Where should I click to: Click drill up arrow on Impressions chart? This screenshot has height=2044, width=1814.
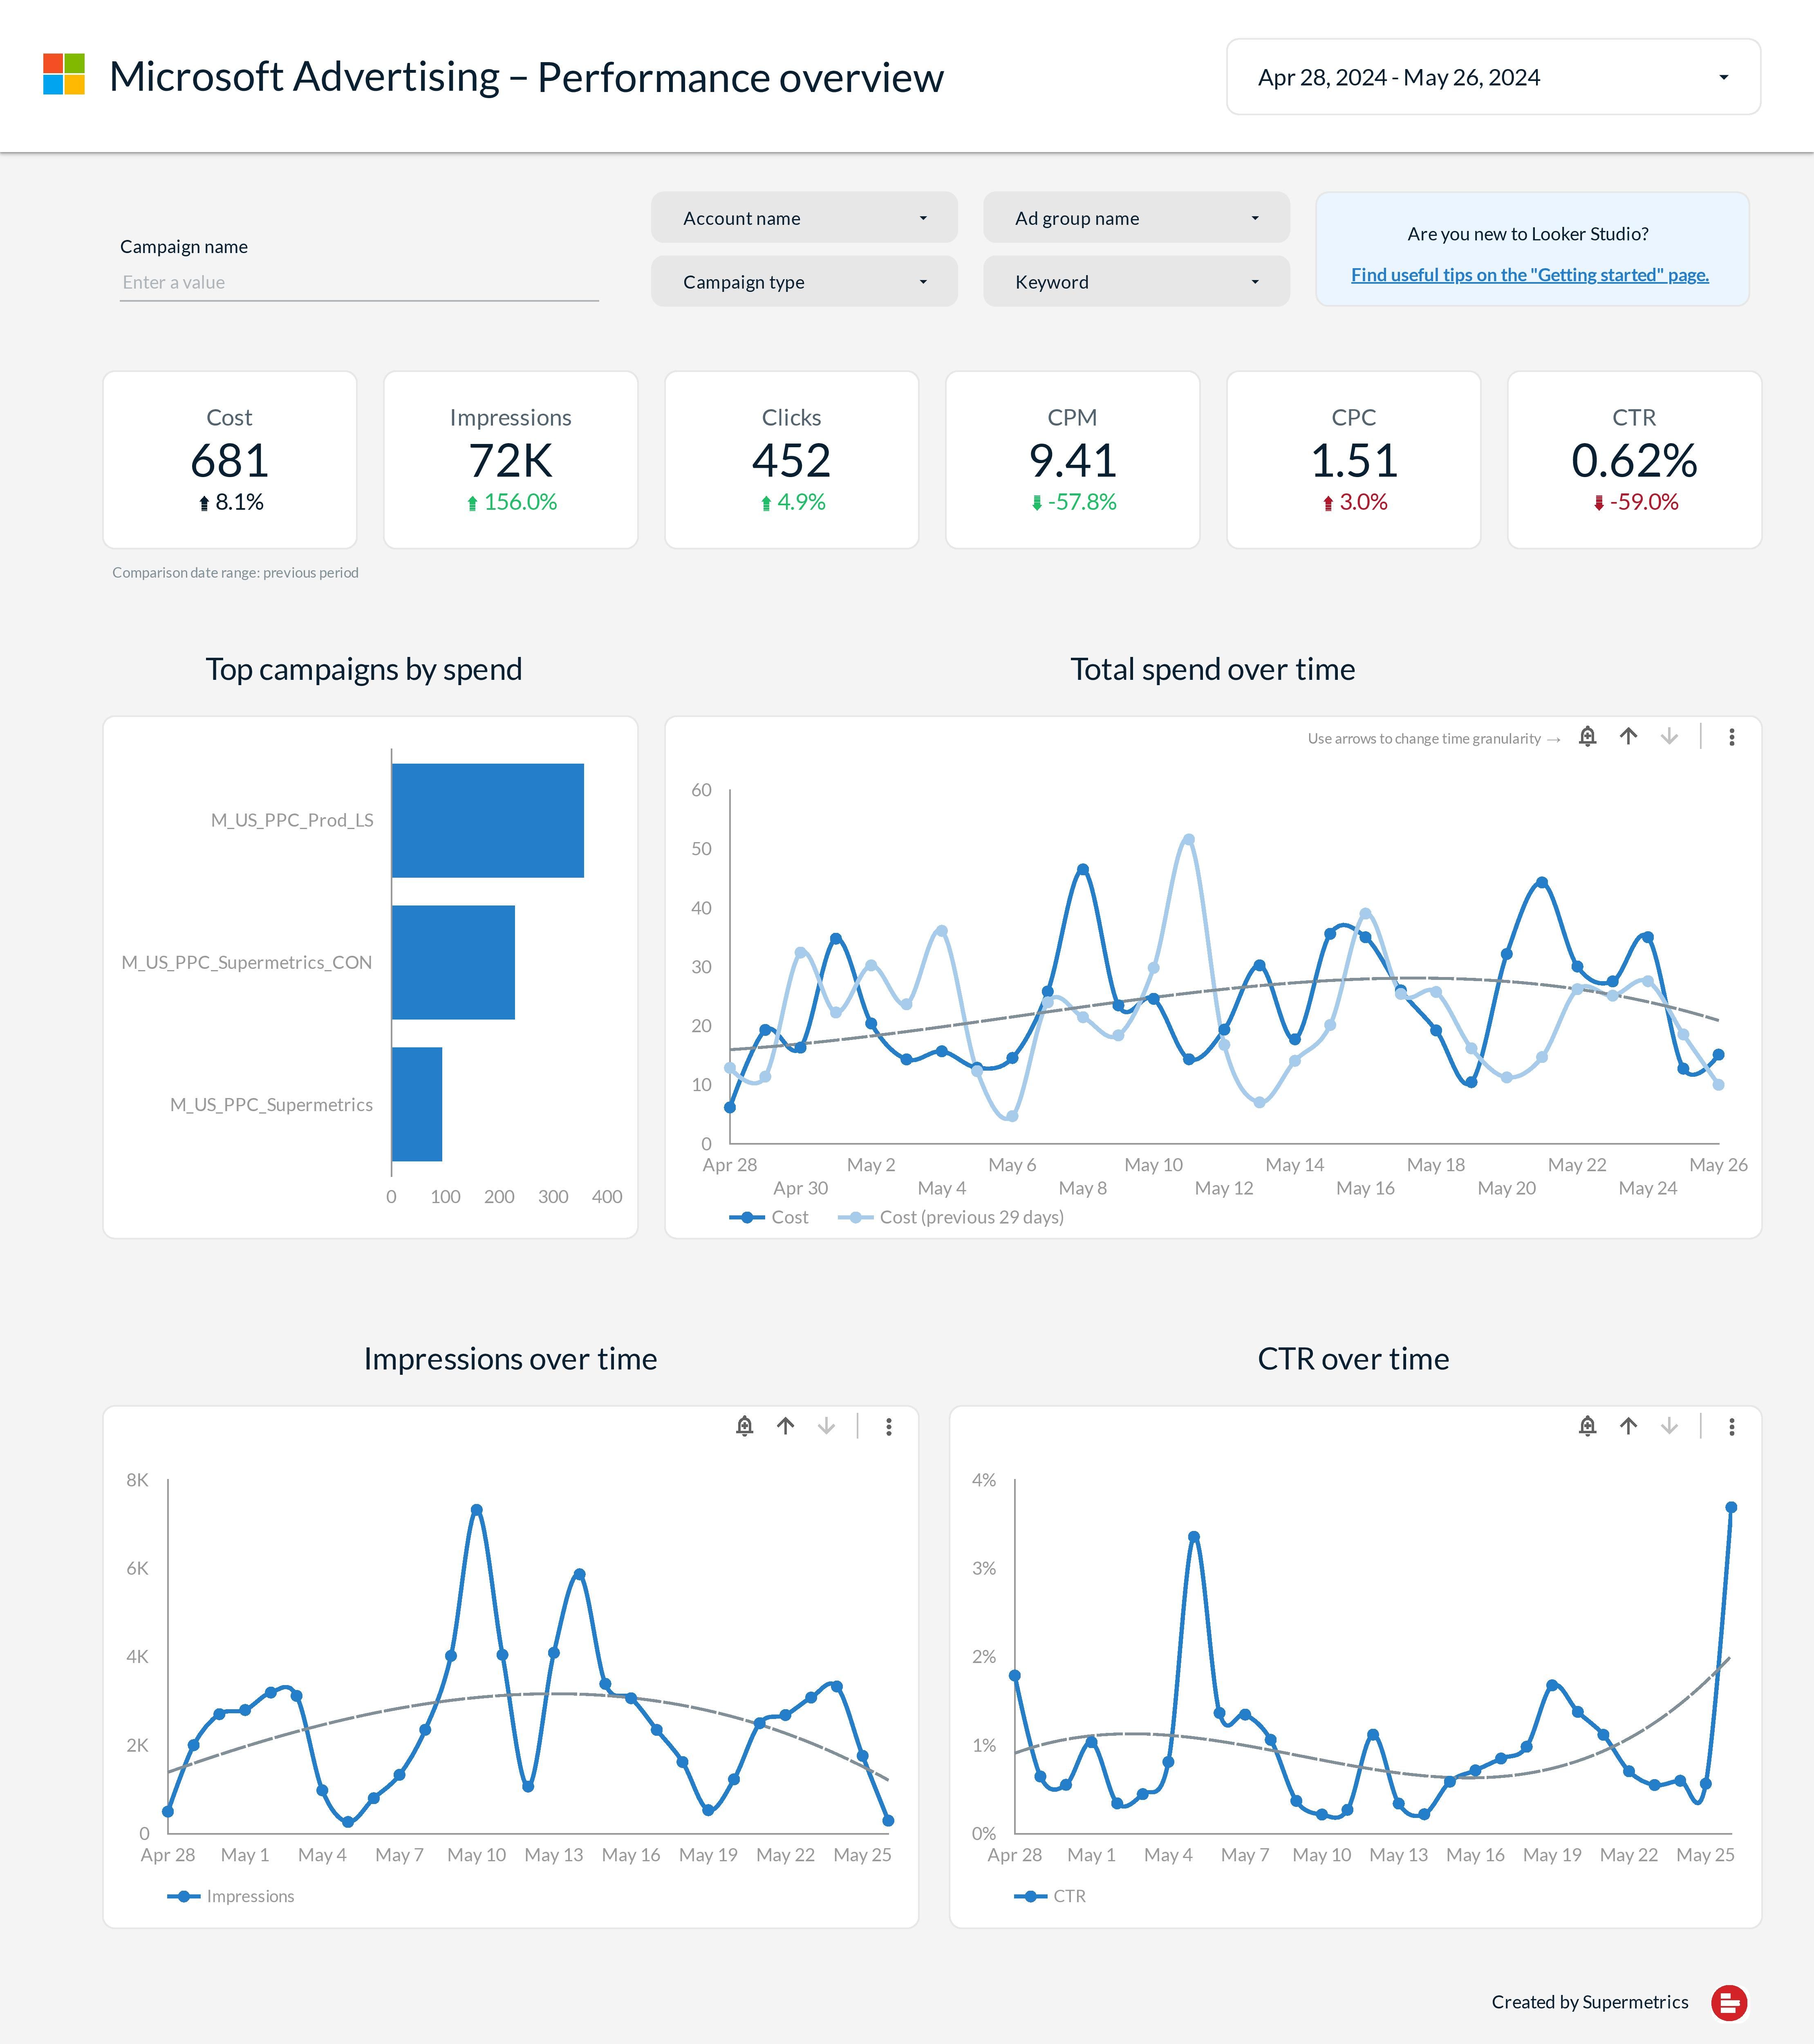[785, 1426]
